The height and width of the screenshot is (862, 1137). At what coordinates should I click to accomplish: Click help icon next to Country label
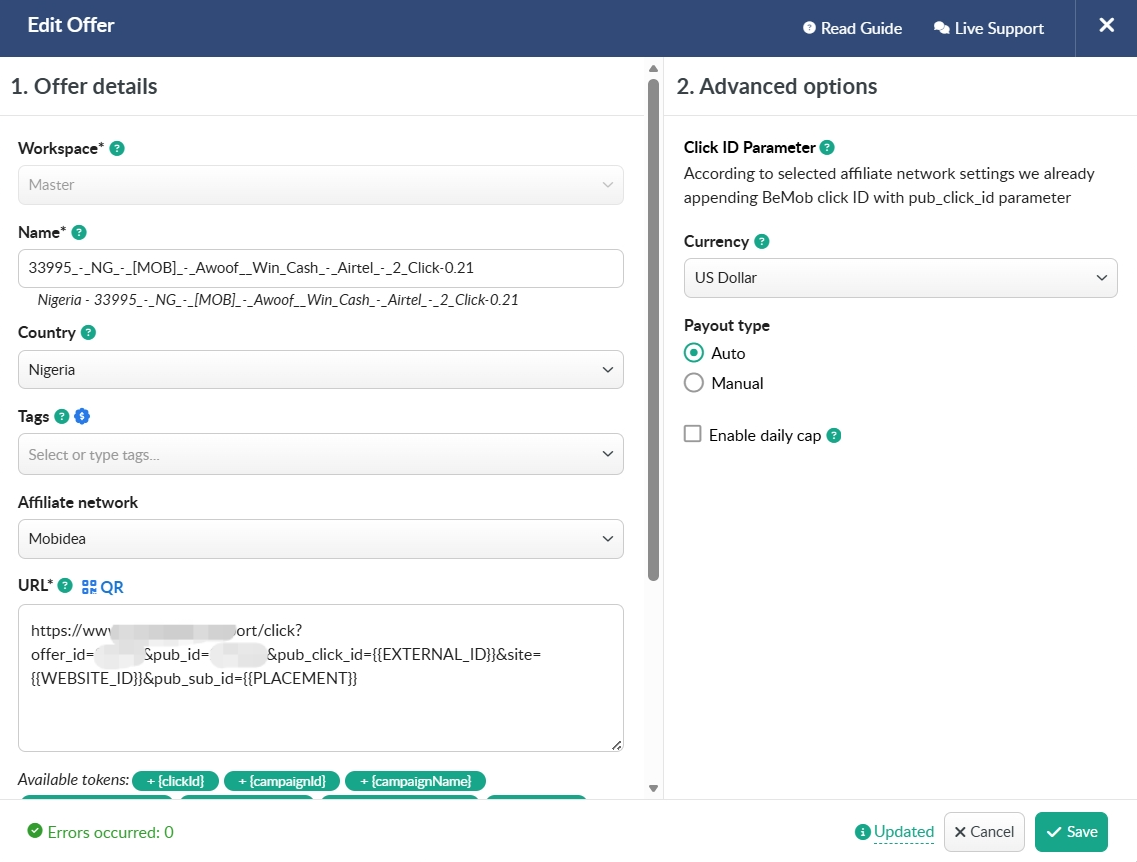tap(88, 333)
